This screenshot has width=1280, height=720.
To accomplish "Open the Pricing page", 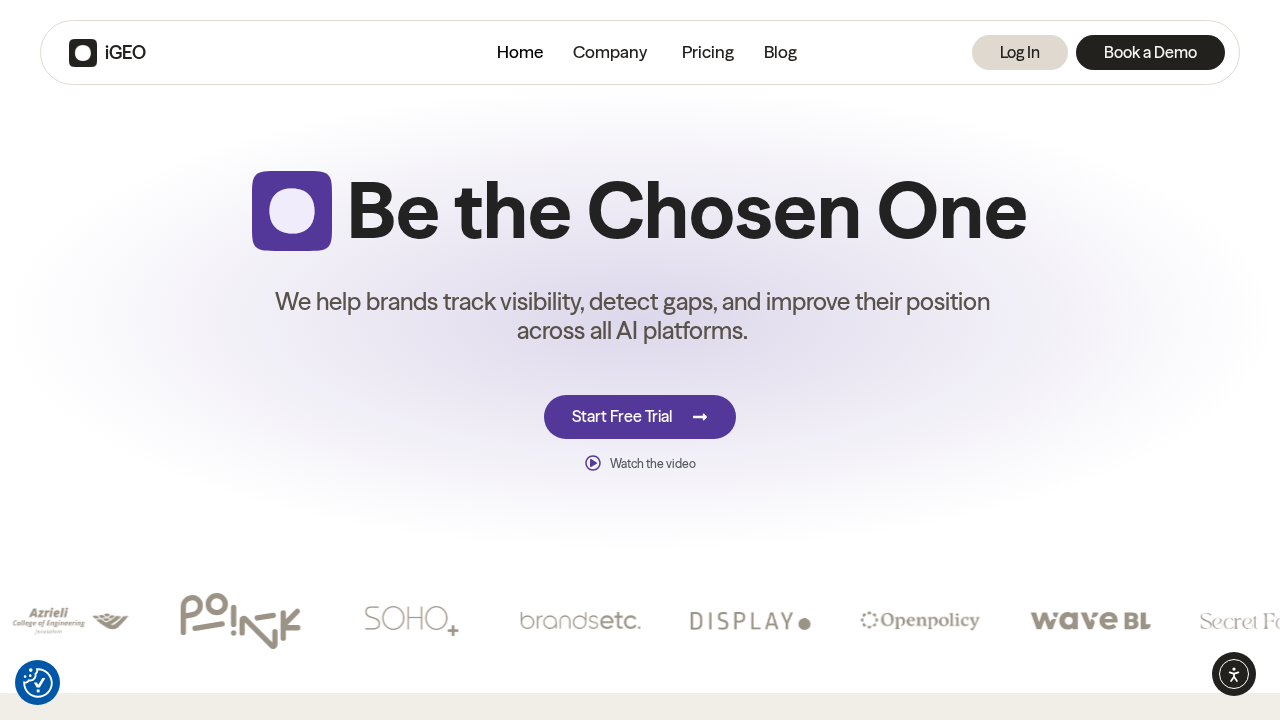I will pyautogui.click(x=708, y=52).
